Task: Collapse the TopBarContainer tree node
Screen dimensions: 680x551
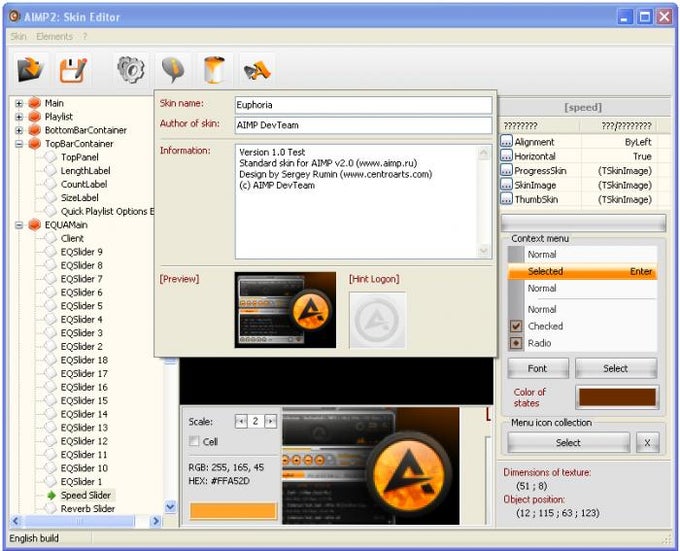Action: (x=19, y=144)
